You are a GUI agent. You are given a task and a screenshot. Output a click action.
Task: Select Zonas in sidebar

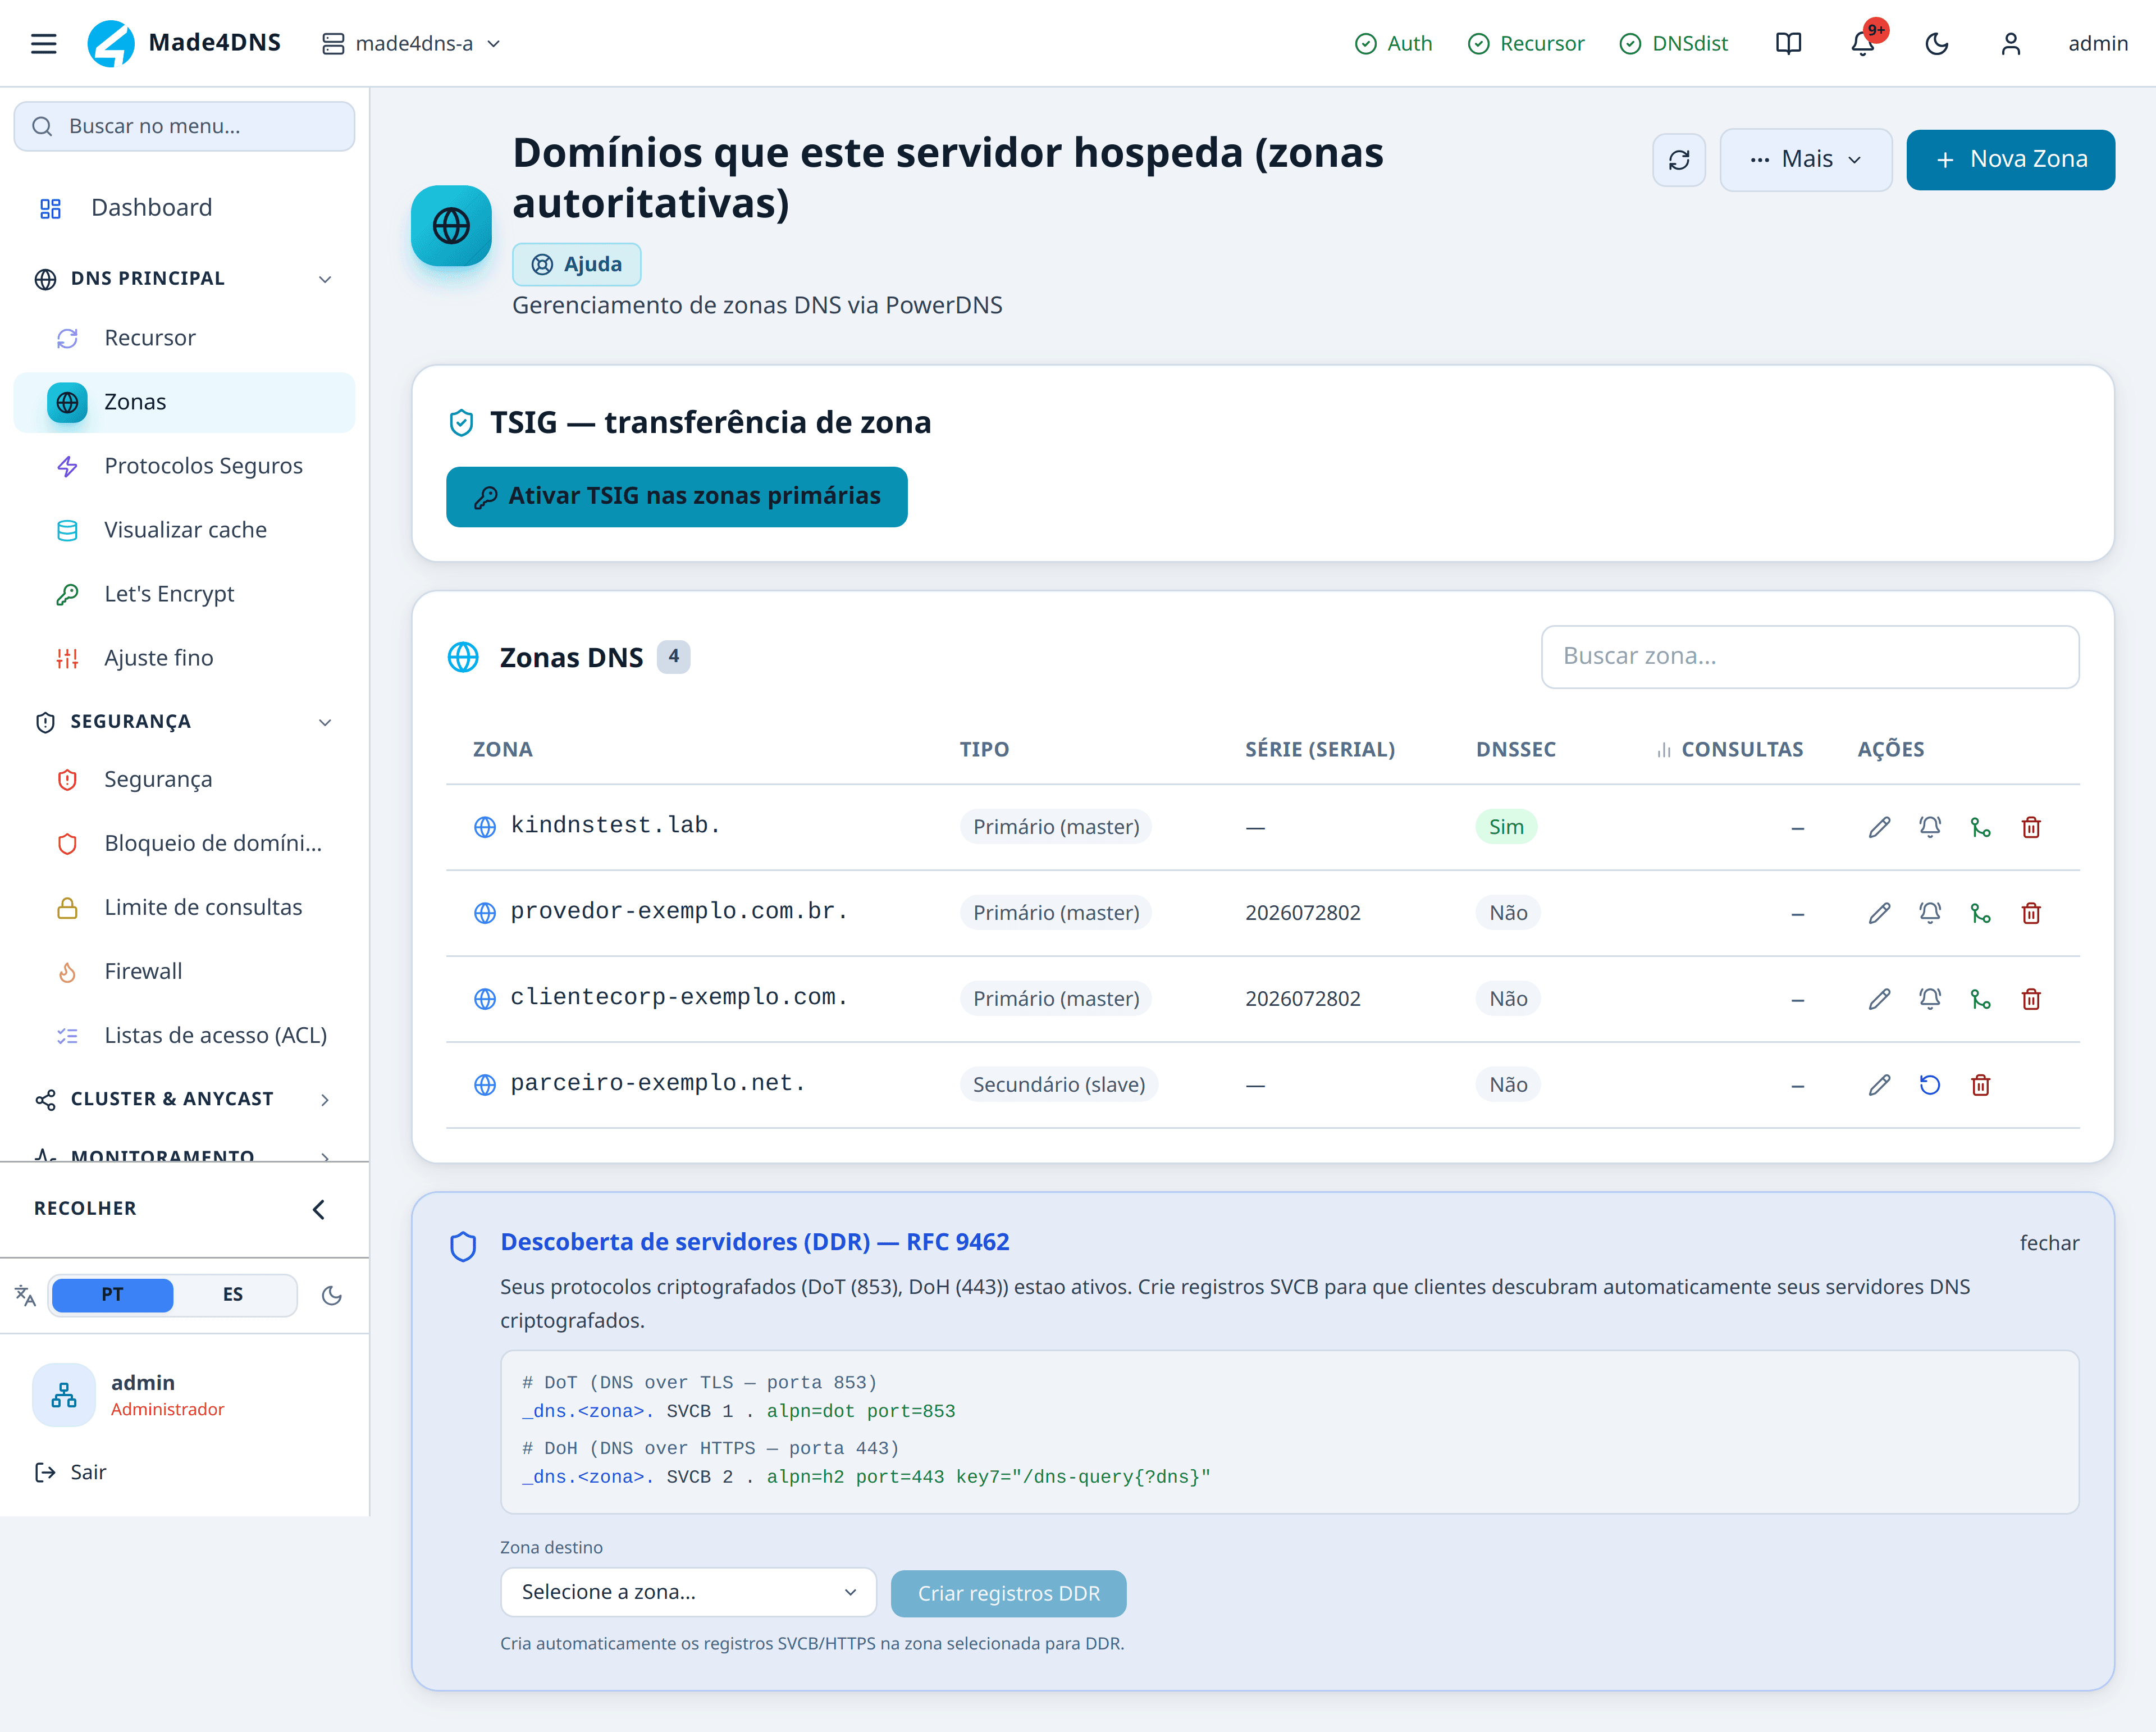point(184,402)
